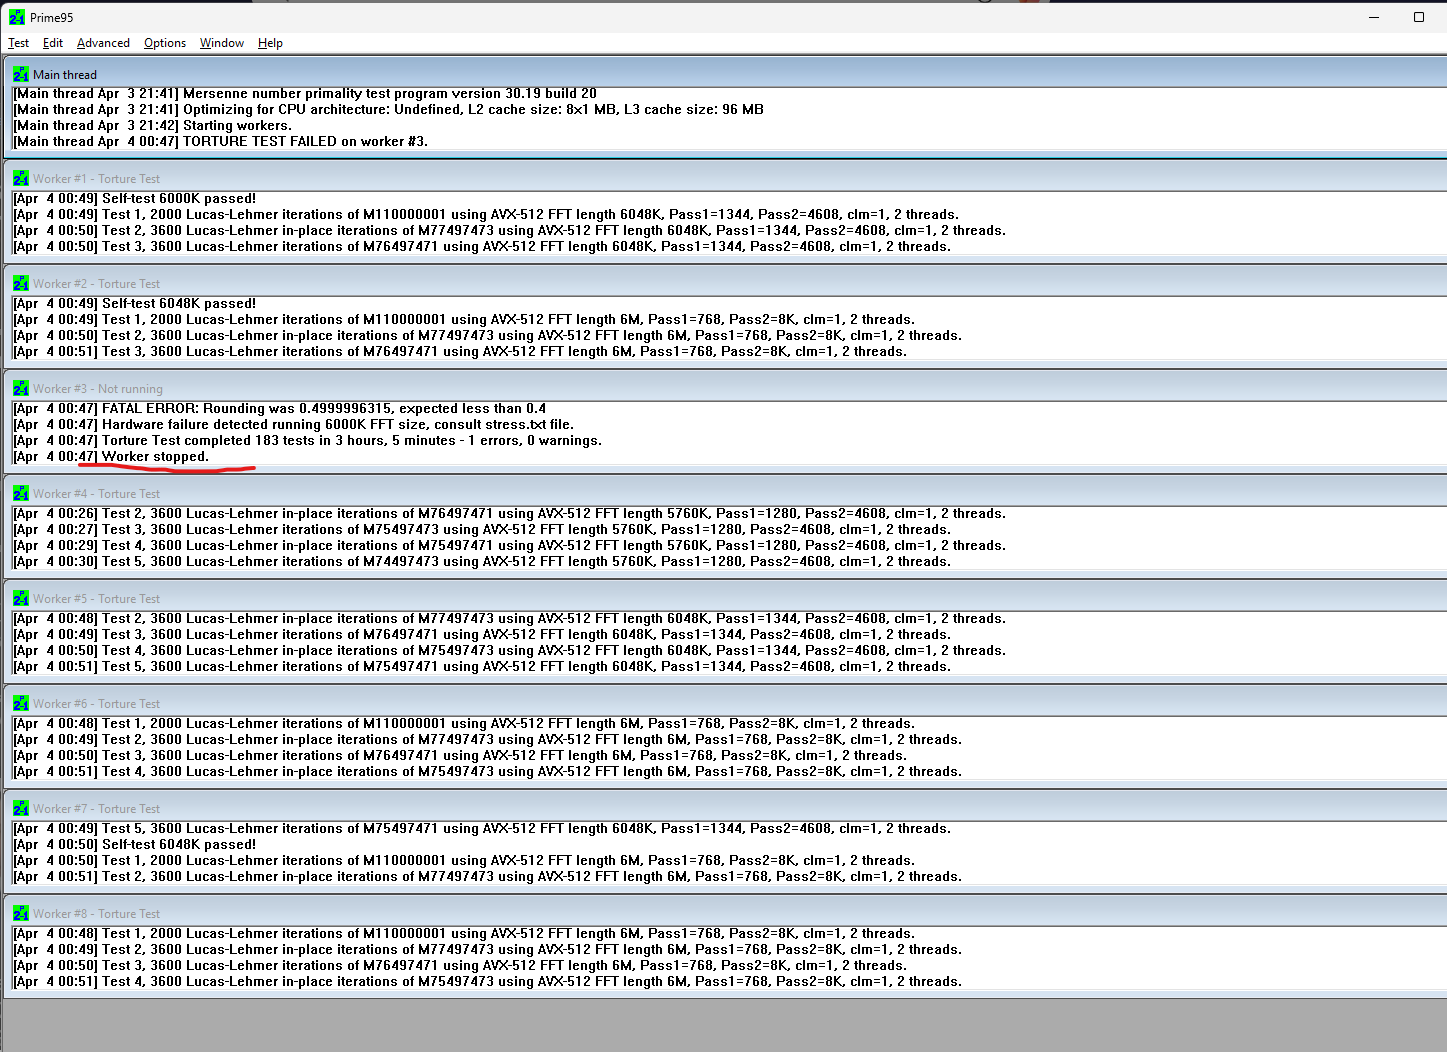This screenshot has height=1052, width=1447.
Task: Click the Hardware failure detected log line
Action: [x=293, y=425]
